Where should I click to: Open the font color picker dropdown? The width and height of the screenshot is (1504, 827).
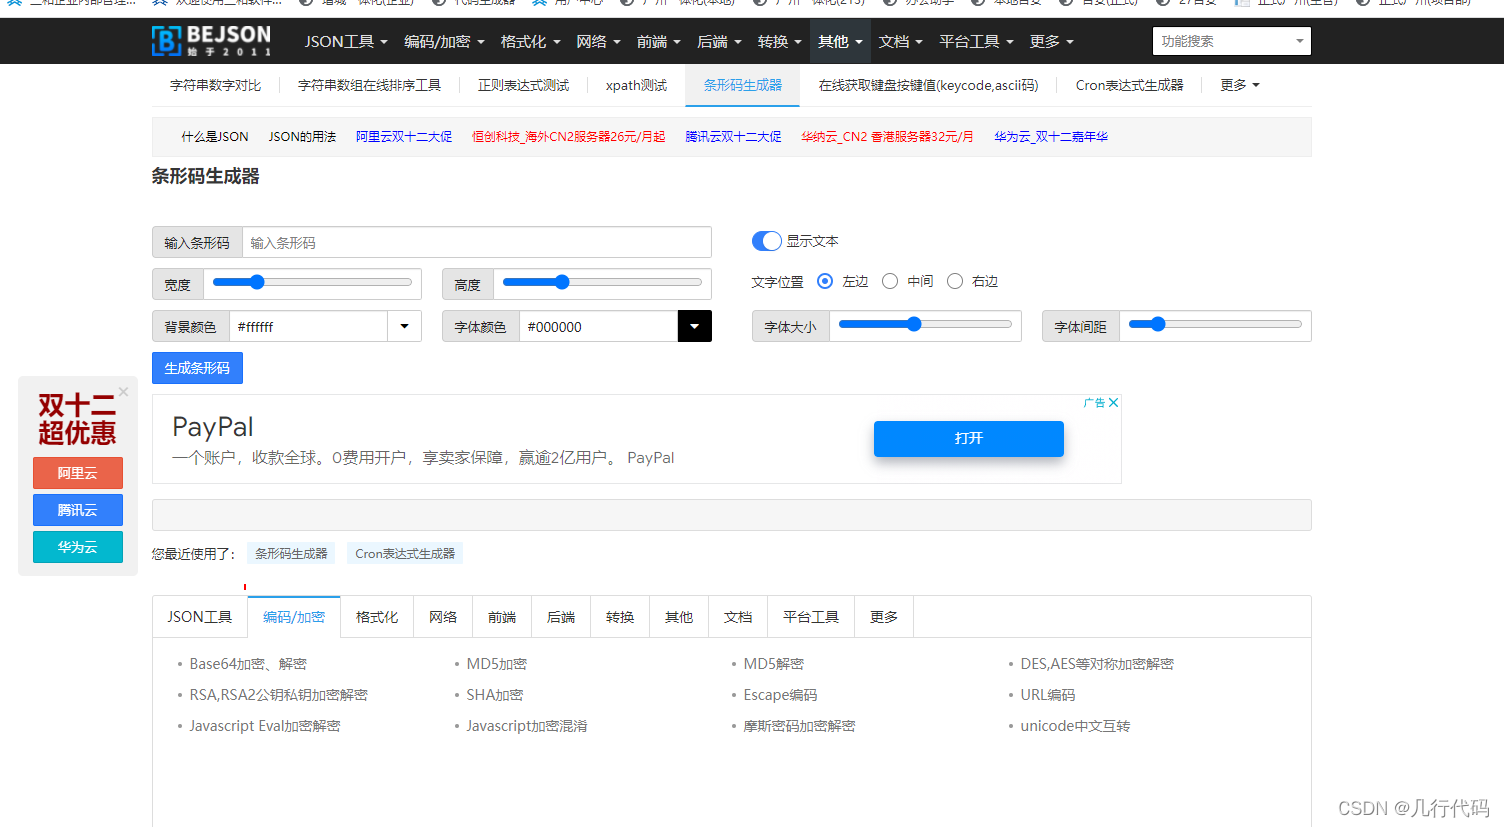694,326
